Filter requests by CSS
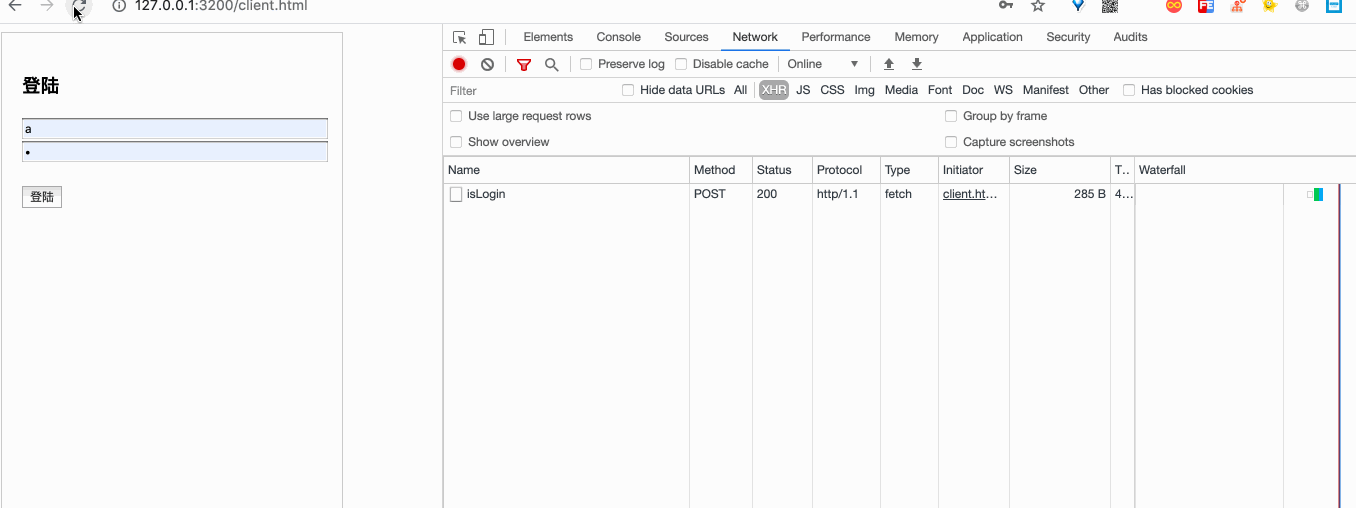The width and height of the screenshot is (1356, 508). [832, 90]
